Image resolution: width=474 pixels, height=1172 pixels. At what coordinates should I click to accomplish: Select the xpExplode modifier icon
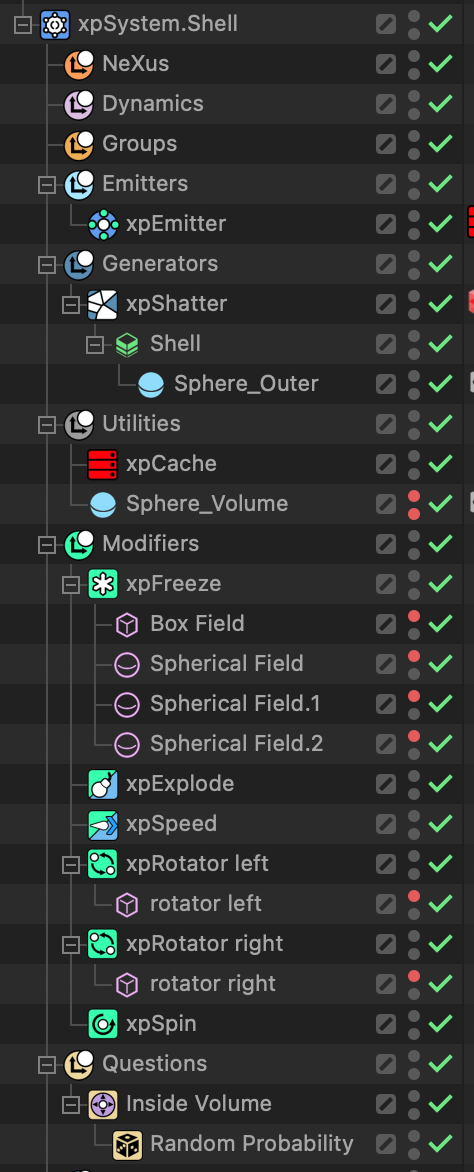(102, 783)
